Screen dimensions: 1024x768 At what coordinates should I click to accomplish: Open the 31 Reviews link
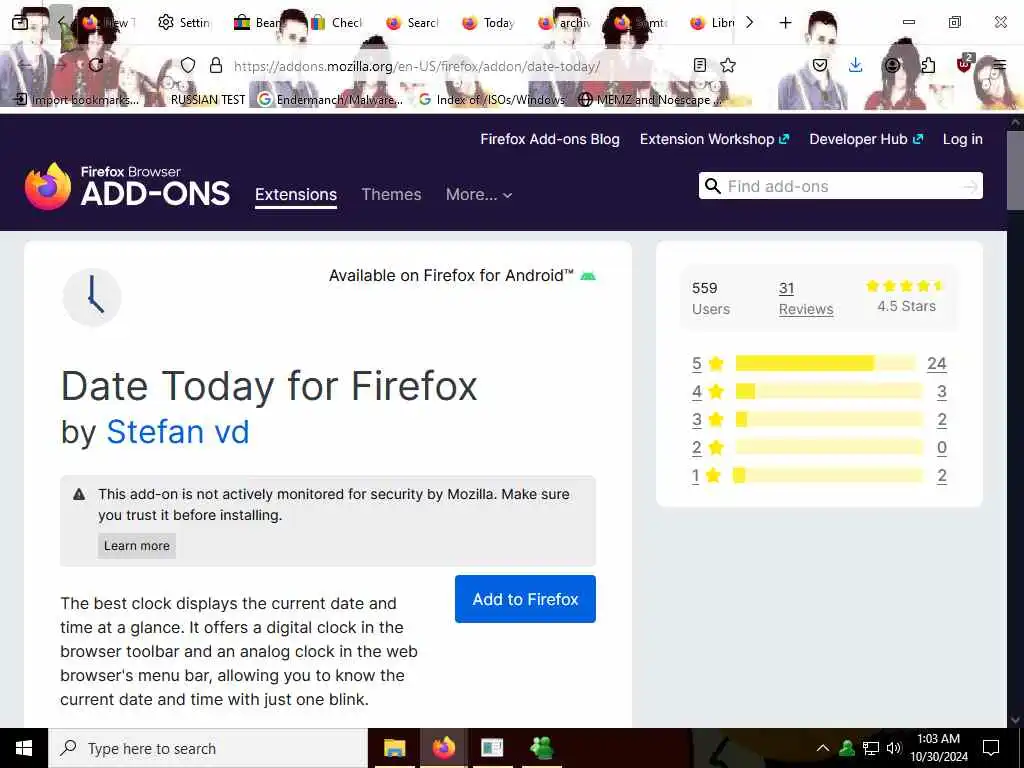point(806,298)
